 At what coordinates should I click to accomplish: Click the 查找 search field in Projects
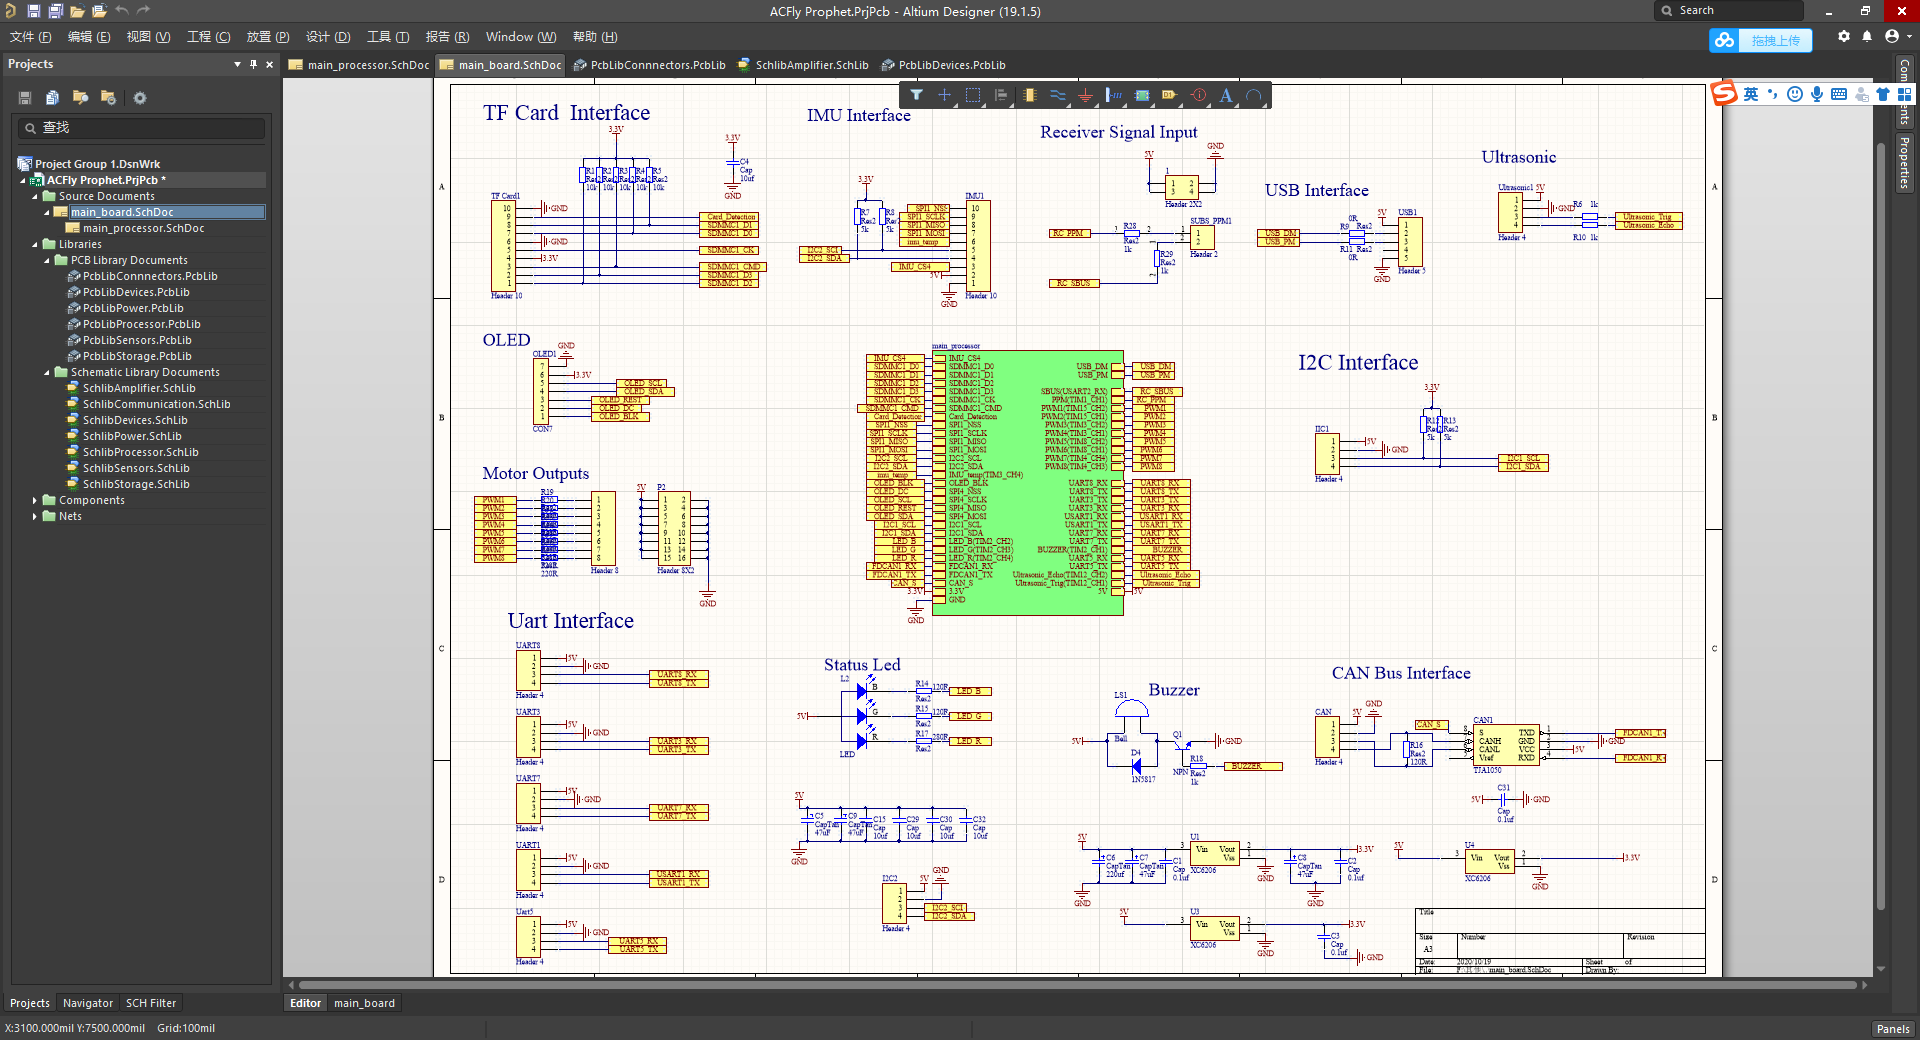coord(141,128)
